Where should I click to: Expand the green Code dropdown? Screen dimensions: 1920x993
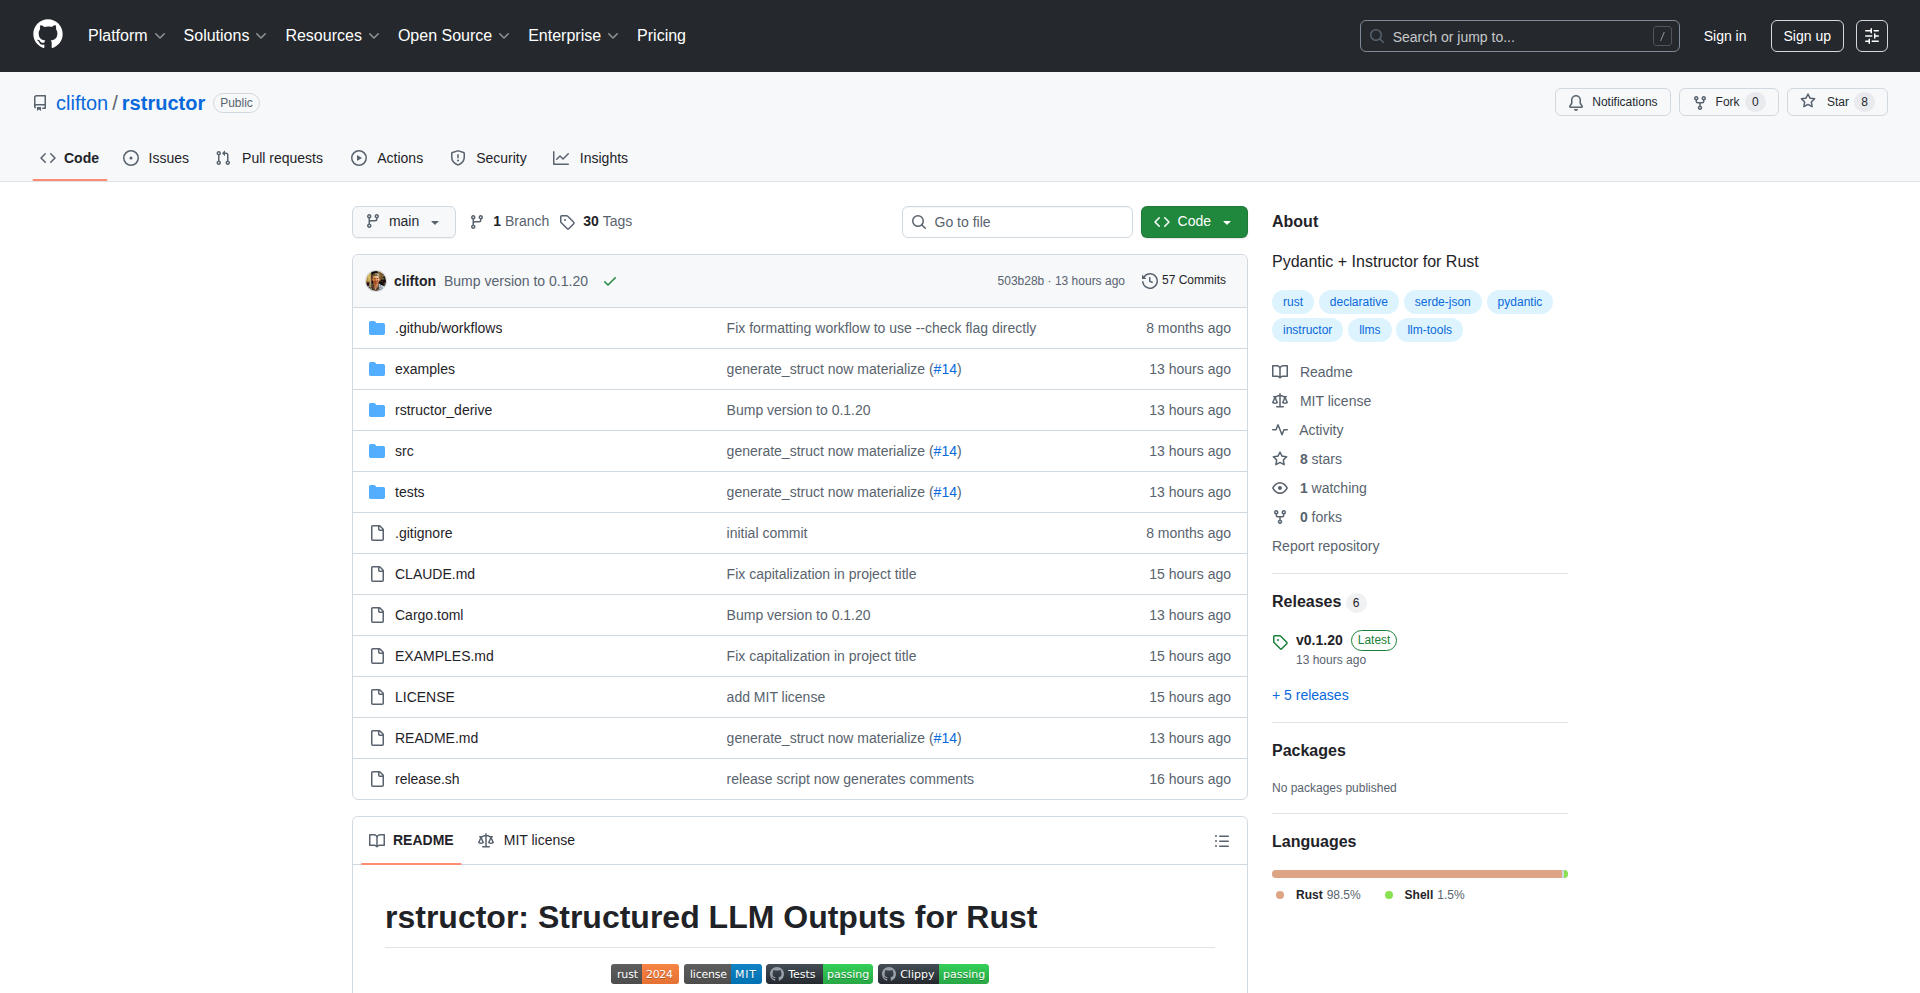(x=1193, y=221)
